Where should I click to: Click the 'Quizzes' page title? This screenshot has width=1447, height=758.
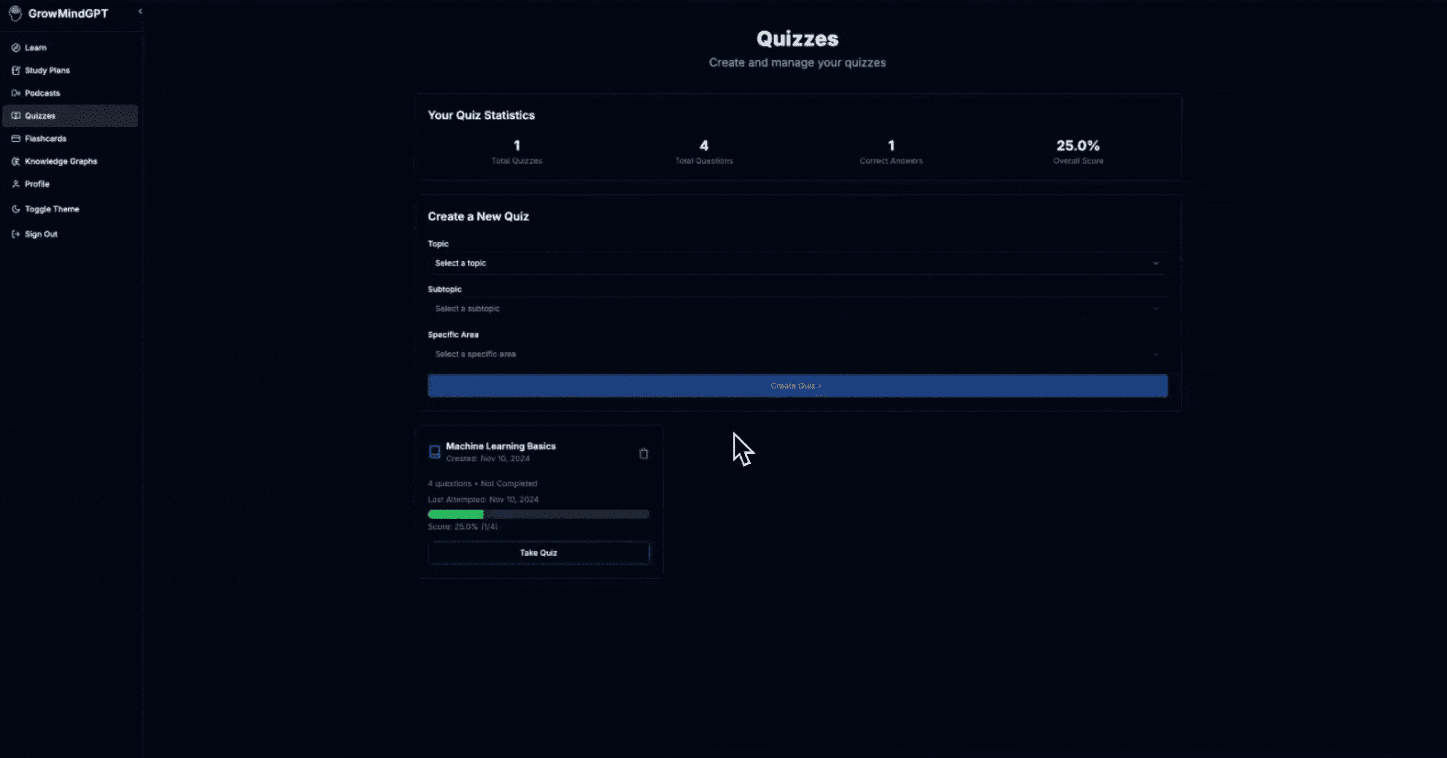797,39
